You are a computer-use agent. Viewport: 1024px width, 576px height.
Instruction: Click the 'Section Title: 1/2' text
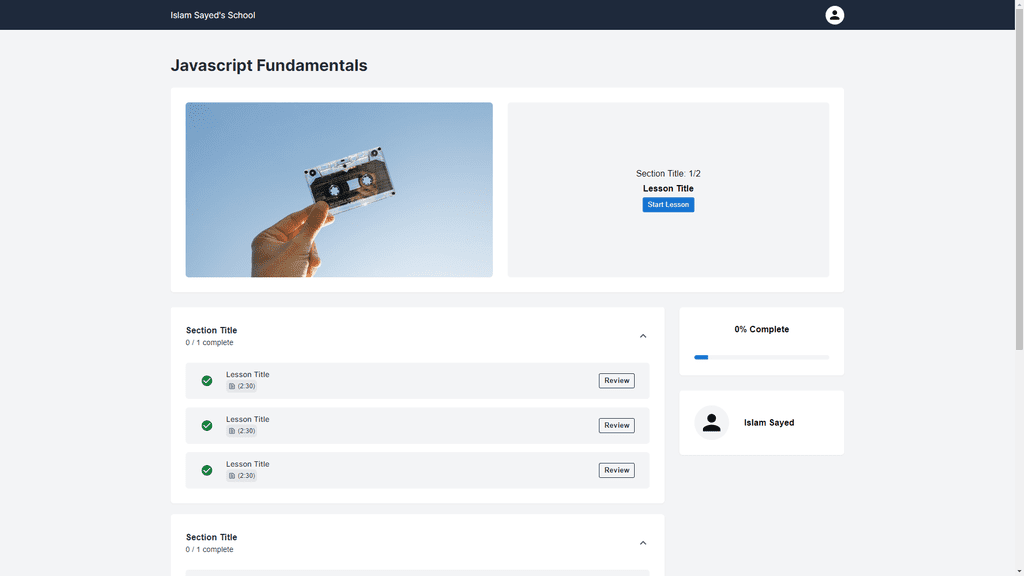[668, 174]
